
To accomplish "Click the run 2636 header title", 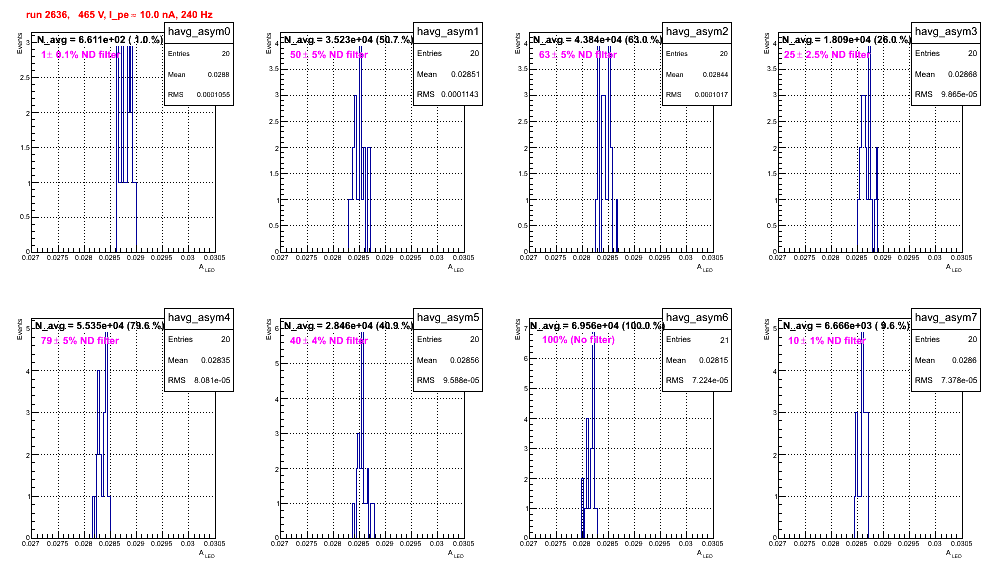I will coord(119,14).
